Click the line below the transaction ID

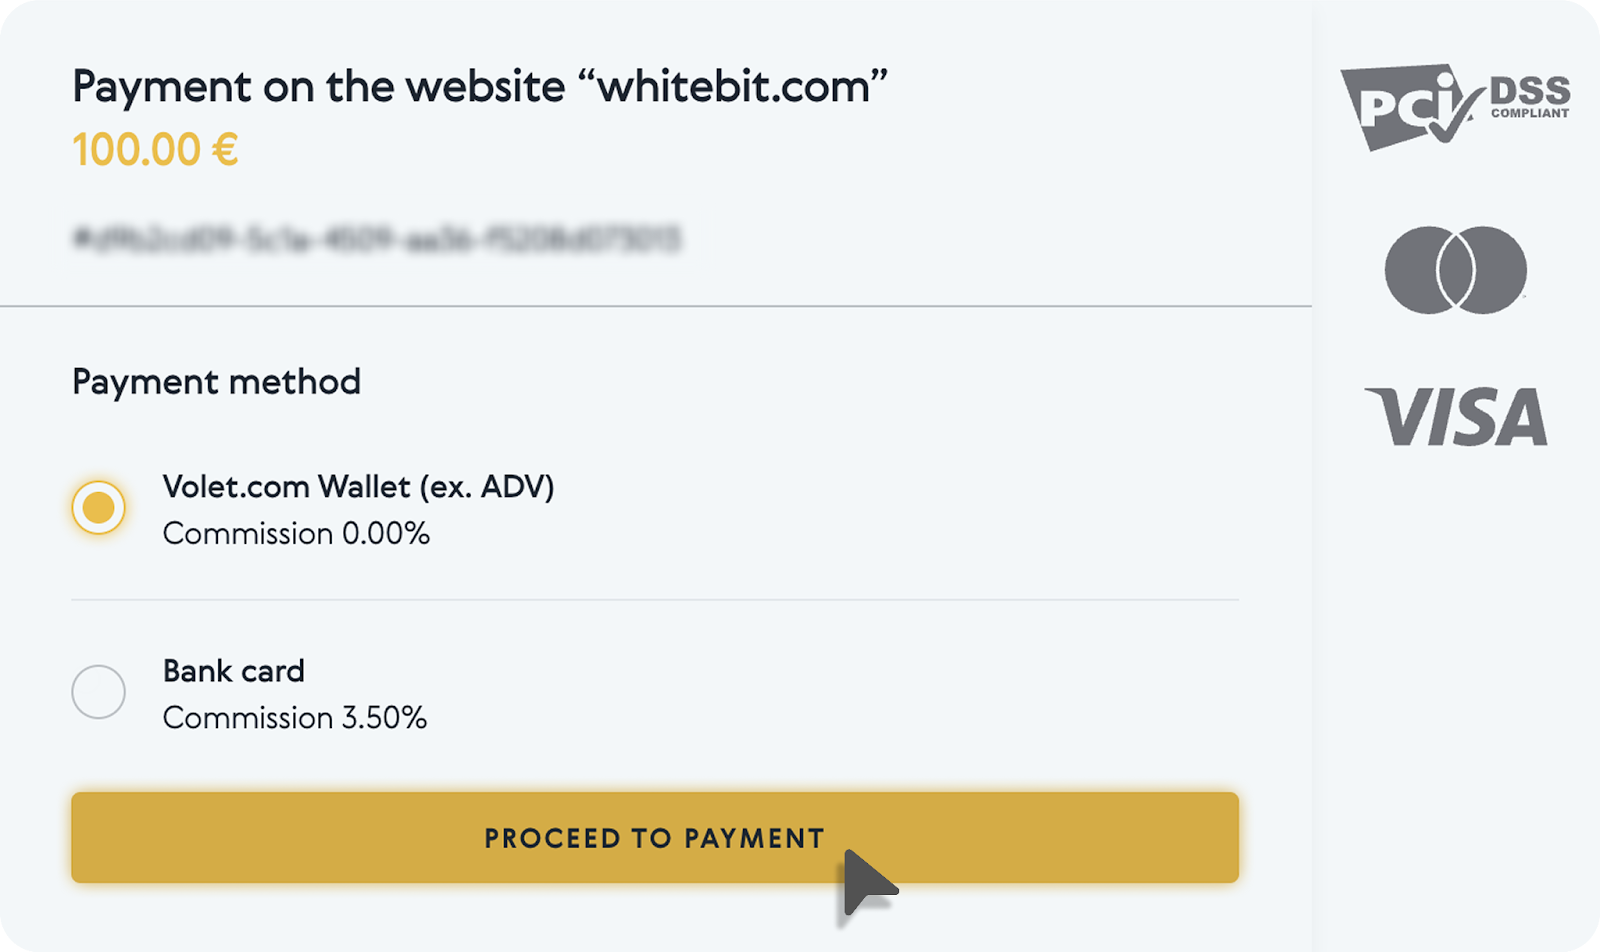655,306
